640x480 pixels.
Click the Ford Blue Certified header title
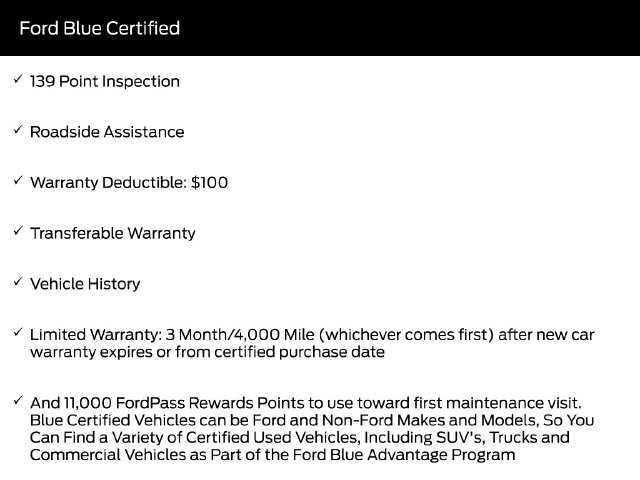pos(100,28)
